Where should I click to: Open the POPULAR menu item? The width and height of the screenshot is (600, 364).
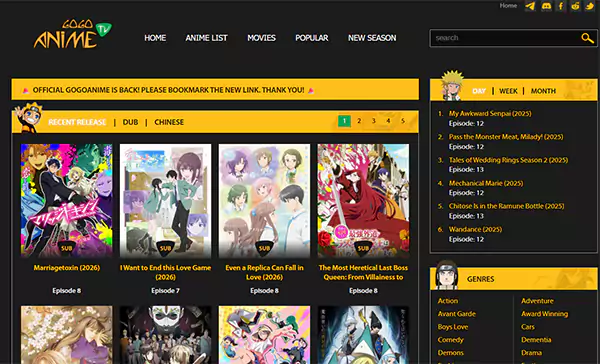(312, 38)
